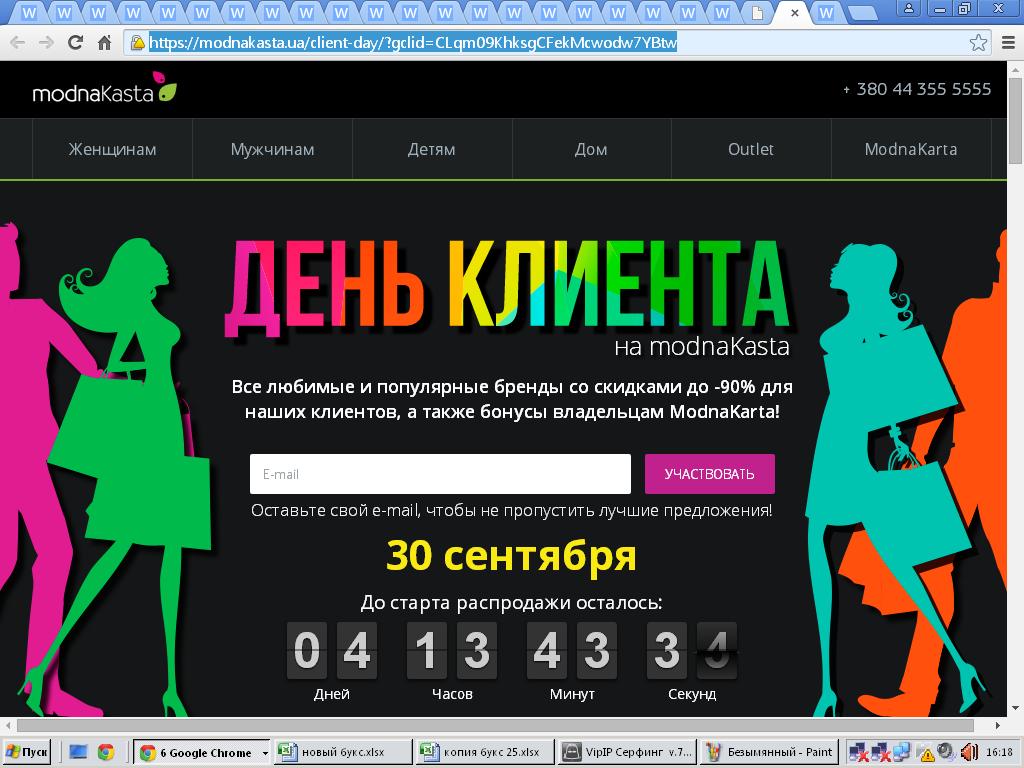This screenshot has height=768, width=1024.
Task: Click the vertical scrollbar down arrow
Action: 1016,709
